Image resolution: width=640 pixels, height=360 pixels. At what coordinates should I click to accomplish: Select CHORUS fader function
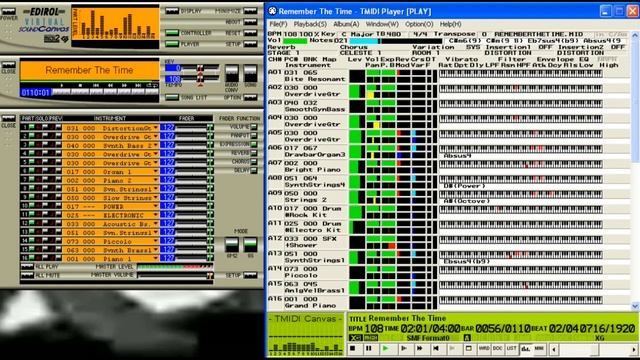(x=254, y=162)
